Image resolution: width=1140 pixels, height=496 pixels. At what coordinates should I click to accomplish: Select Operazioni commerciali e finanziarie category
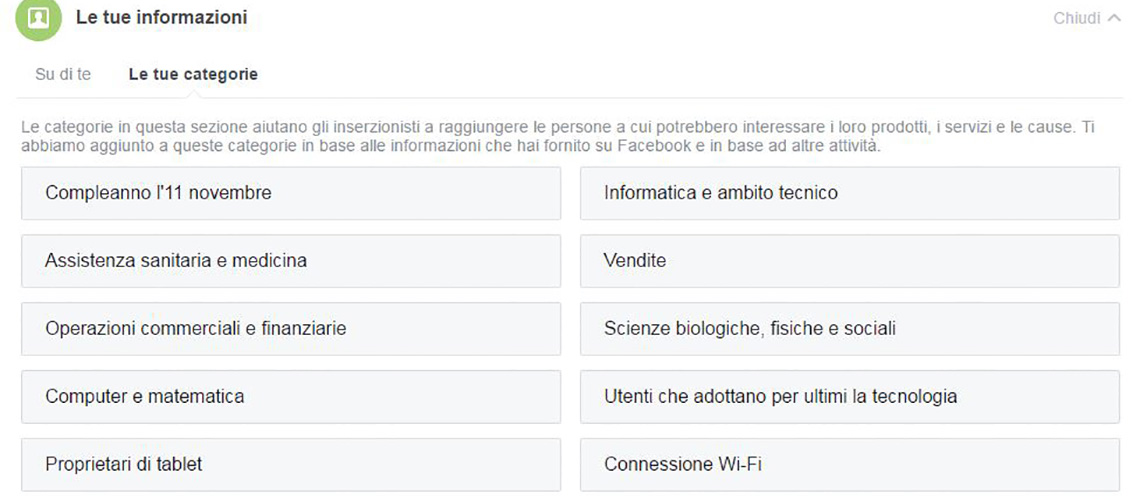291,329
